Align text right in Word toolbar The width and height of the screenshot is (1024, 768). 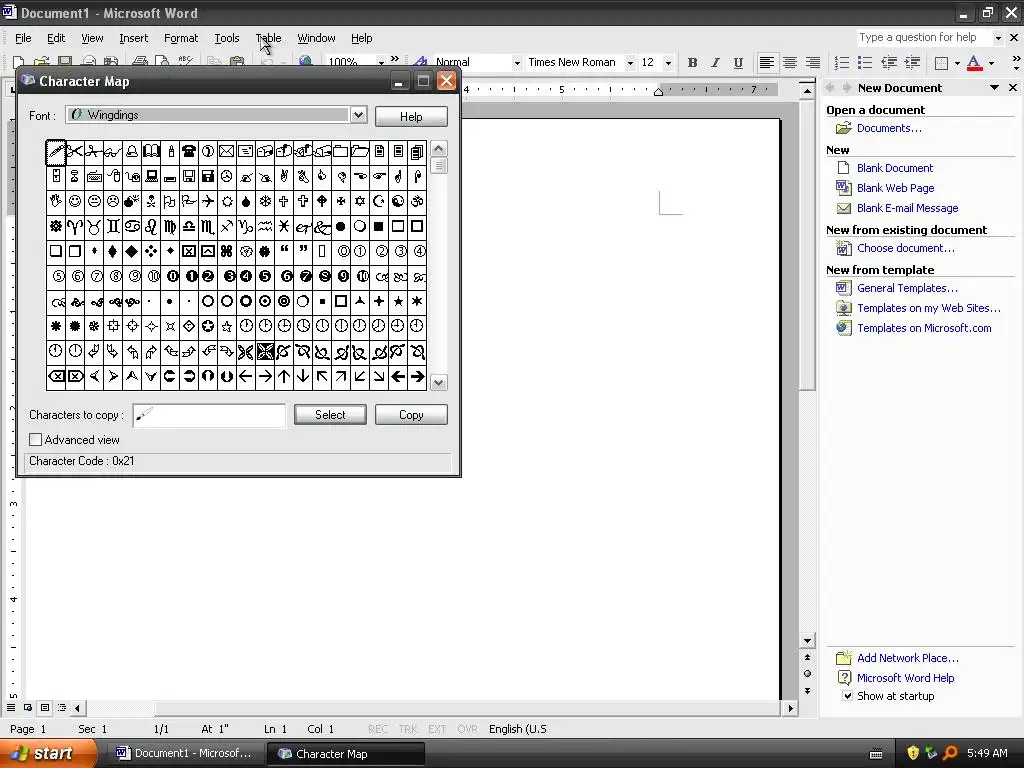pyautogui.click(x=812, y=63)
